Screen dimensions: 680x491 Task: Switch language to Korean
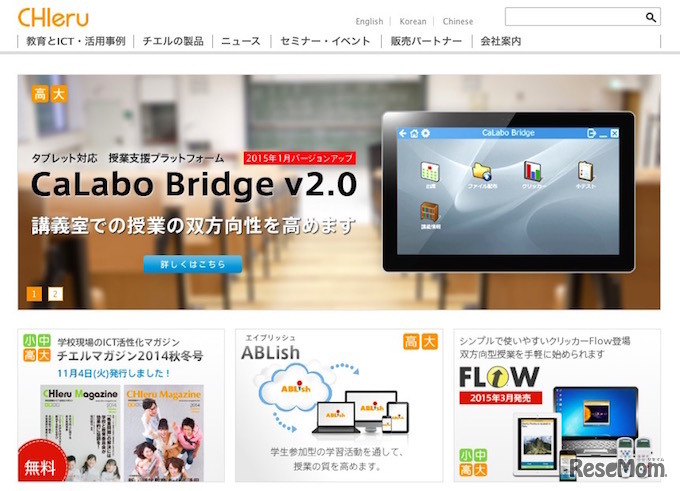pyautogui.click(x=412, y=21)
